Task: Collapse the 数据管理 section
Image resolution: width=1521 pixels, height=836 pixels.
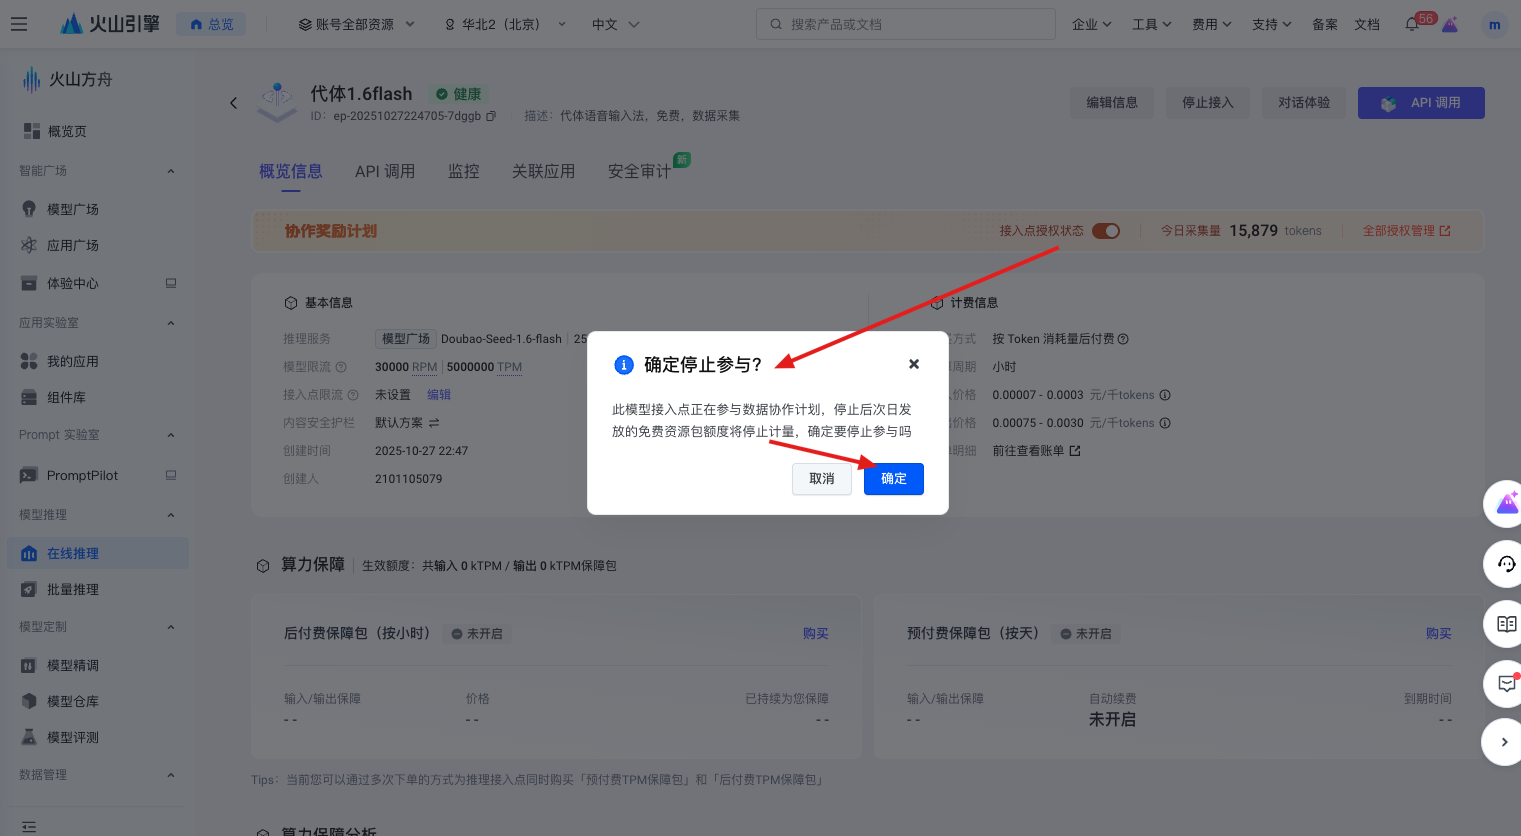Action: point(171,775)
